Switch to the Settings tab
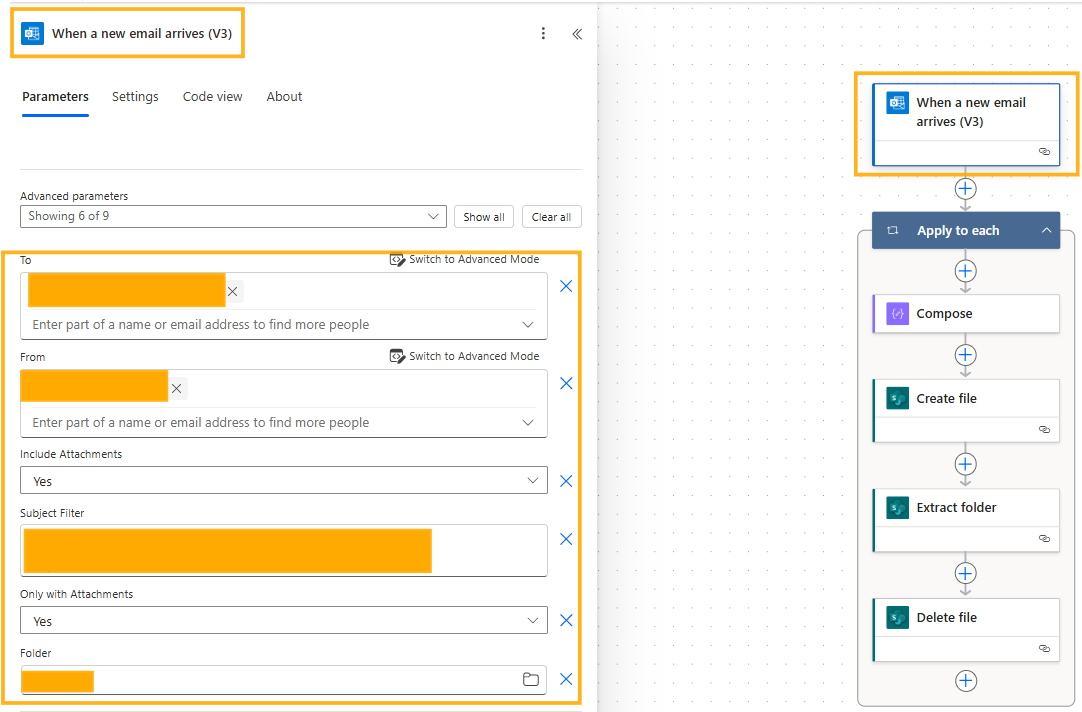The height and width of the screenshot is (712, 1082). pos(135,97)
